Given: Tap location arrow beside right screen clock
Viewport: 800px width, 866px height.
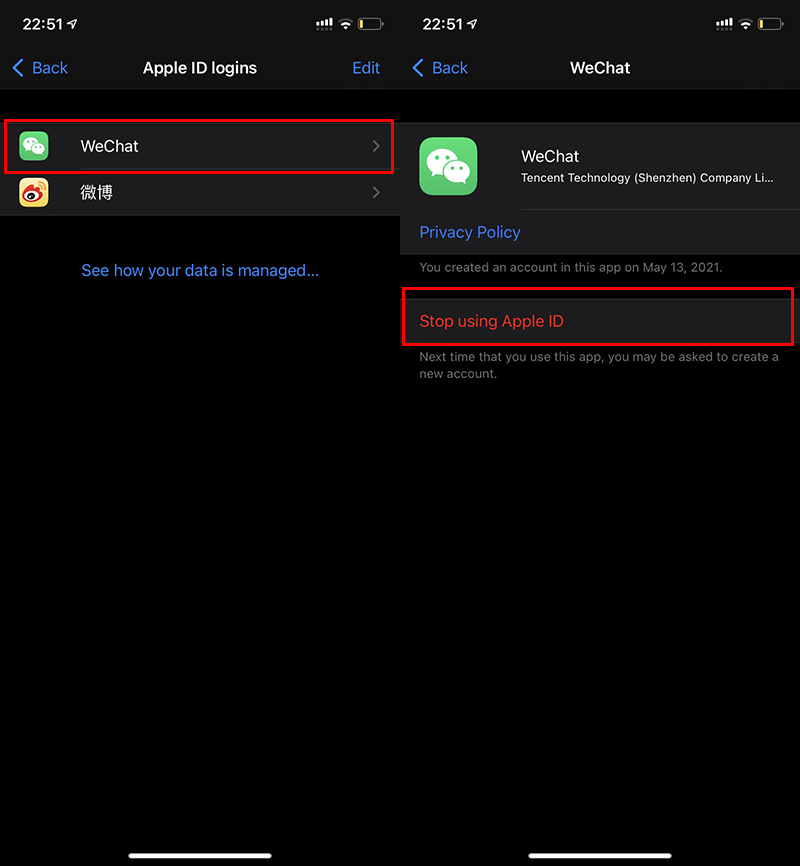Looking at the screenshot, I should click(x=472, y=24).
